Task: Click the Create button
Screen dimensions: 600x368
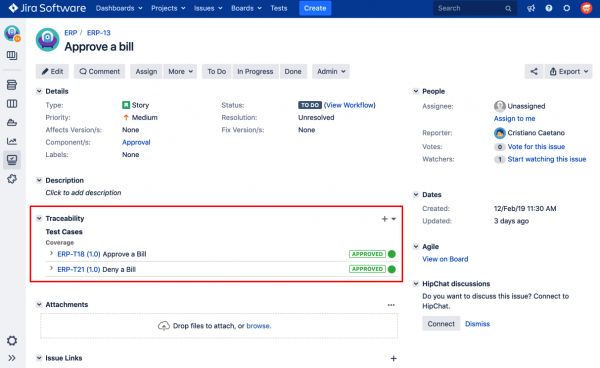Action: [315, 8]
